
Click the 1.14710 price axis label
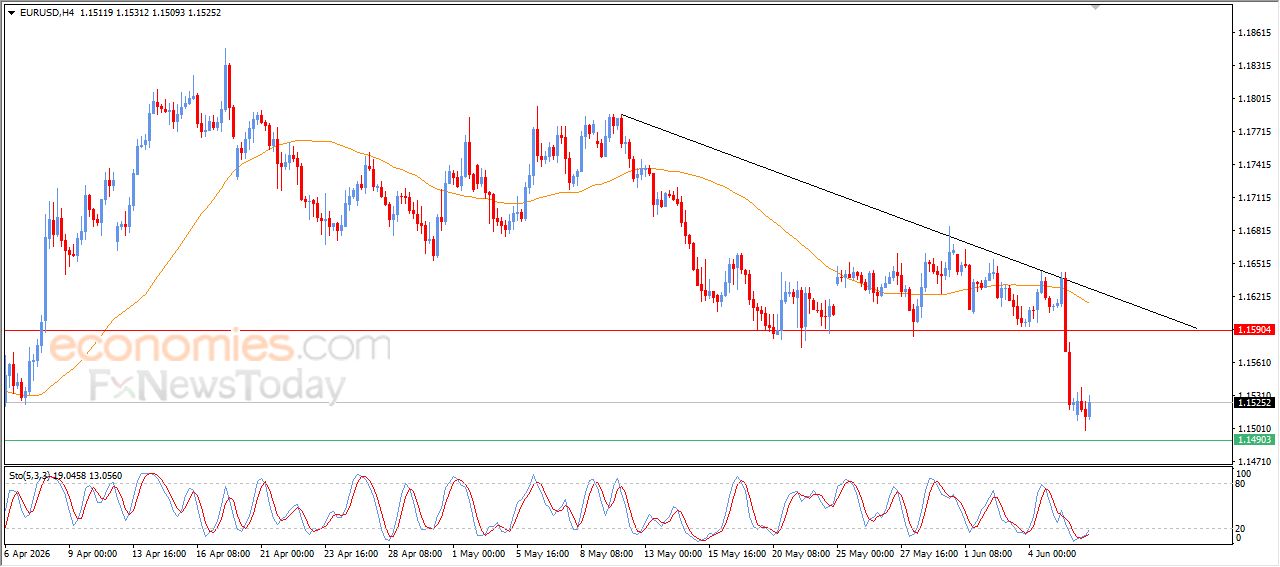(1253, 462)
